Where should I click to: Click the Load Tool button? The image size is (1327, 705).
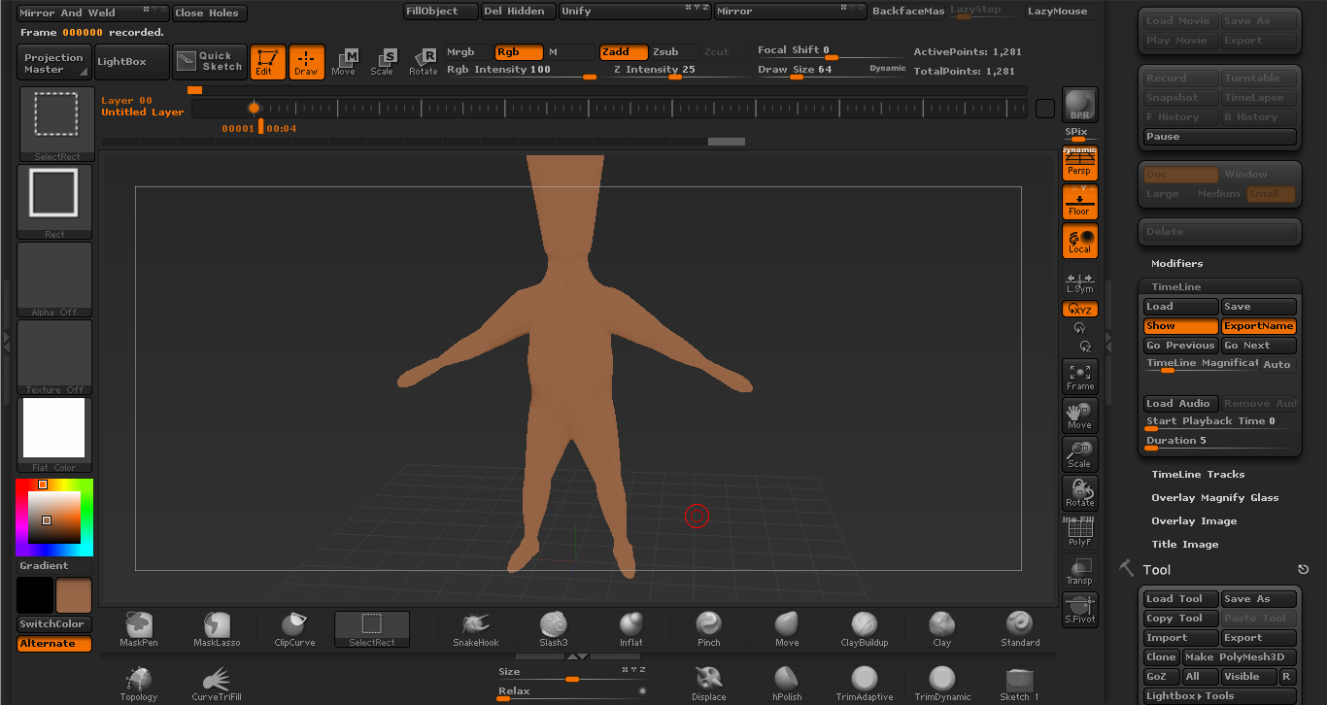point(1180,599)
